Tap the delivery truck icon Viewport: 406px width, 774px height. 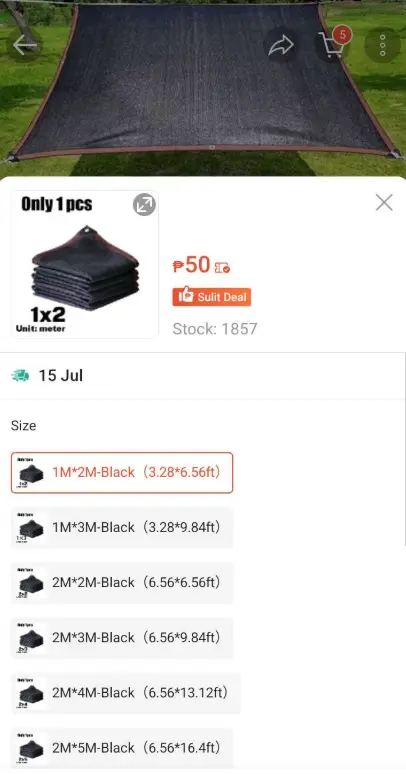[20, 376]
